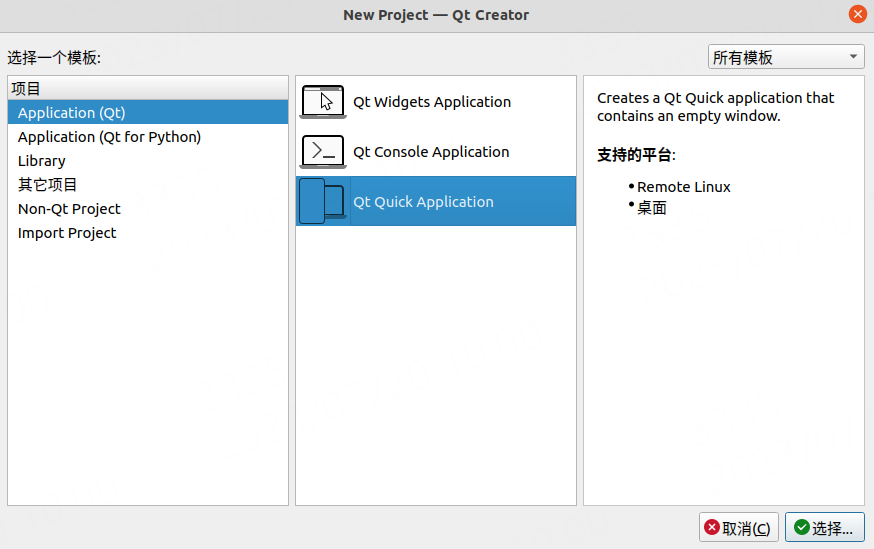This screenshot has height=549, width=874.
Task: Click the Qt Quick Application devices icon
Action: [x=323, y=201]
